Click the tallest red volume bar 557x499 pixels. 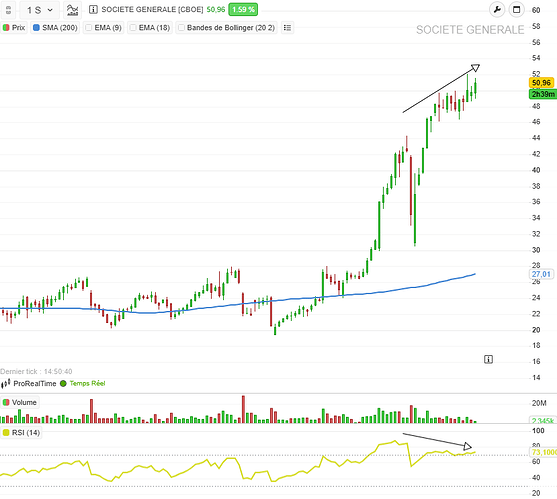point(243,409)
